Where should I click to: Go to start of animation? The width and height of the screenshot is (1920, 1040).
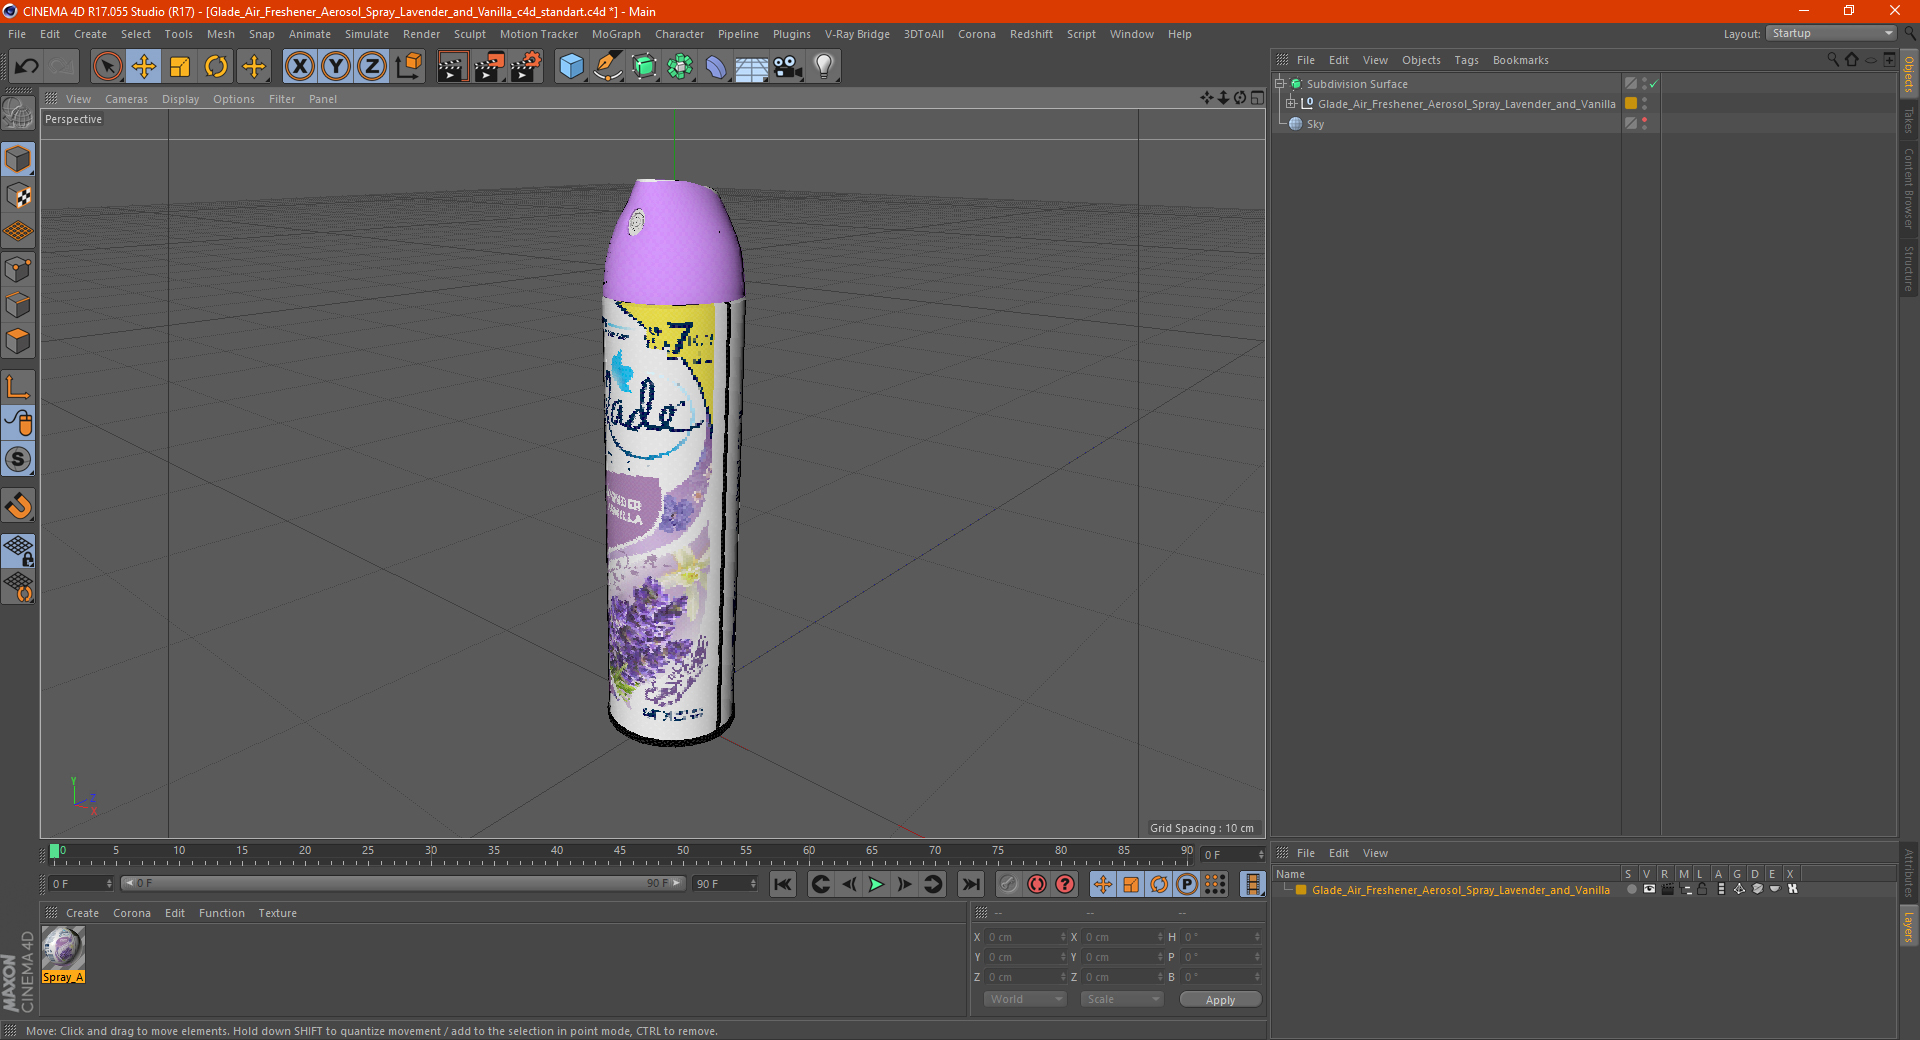tap(783, 884)
